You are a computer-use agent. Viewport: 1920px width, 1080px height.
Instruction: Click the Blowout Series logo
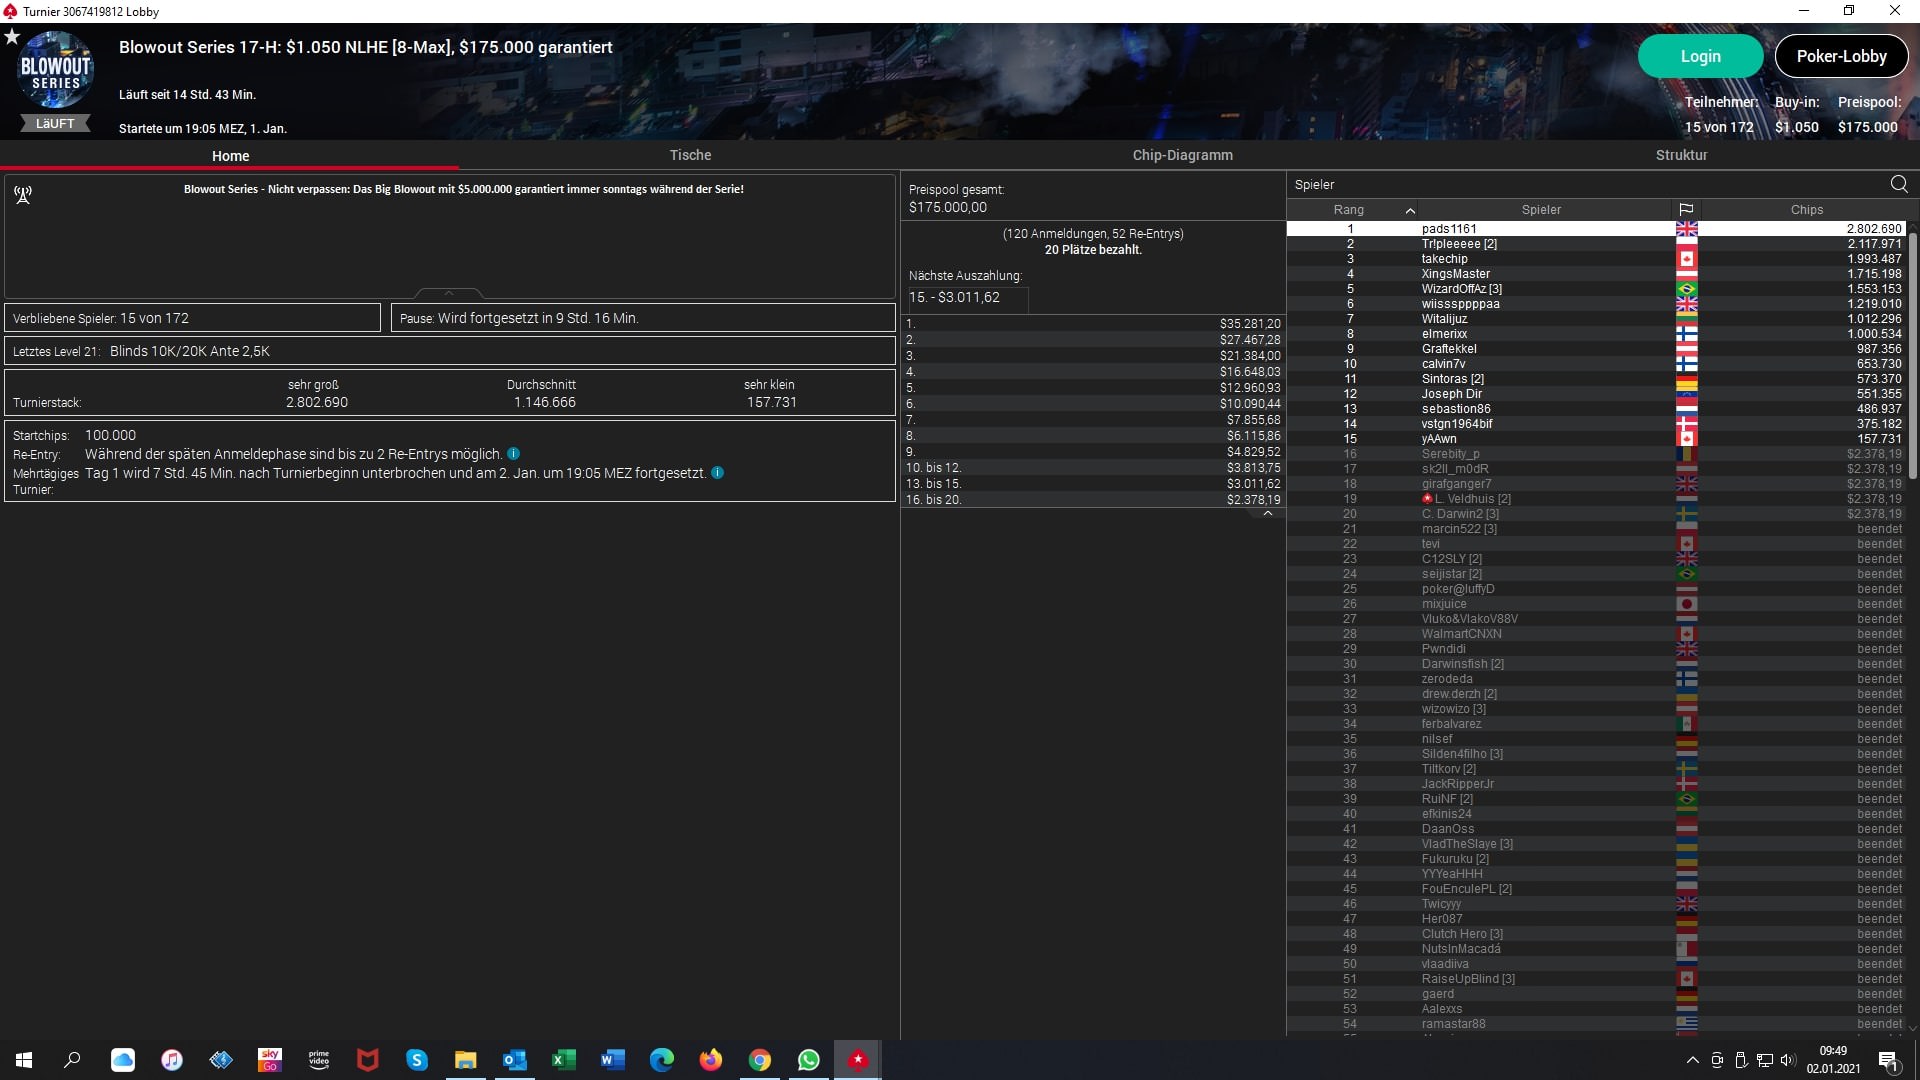point(56,72)
